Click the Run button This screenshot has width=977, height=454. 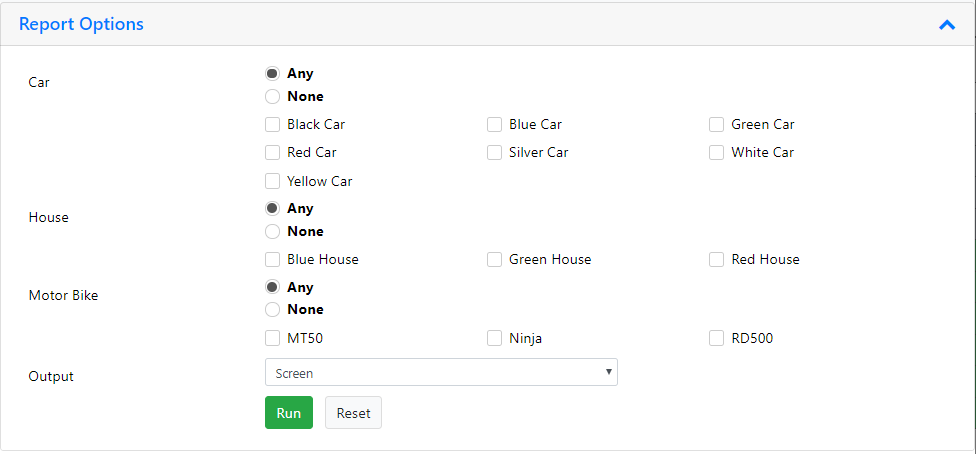pyautogui.click(x=288, y=412)
